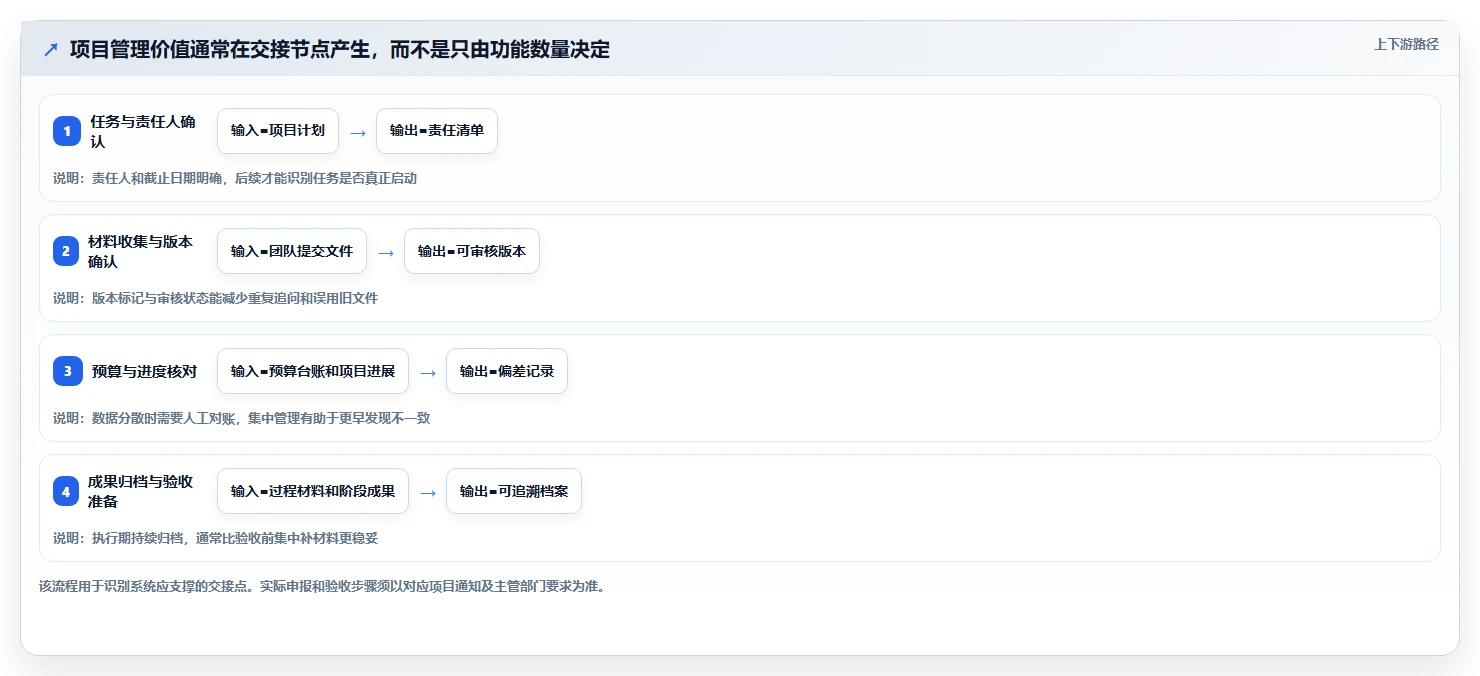Select the 输出=偏差记录 box

point(507,371)
